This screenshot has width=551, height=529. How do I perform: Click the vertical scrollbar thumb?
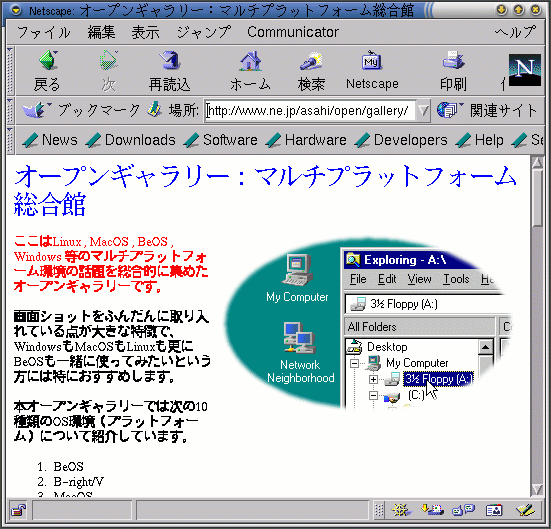coord(537,198)
